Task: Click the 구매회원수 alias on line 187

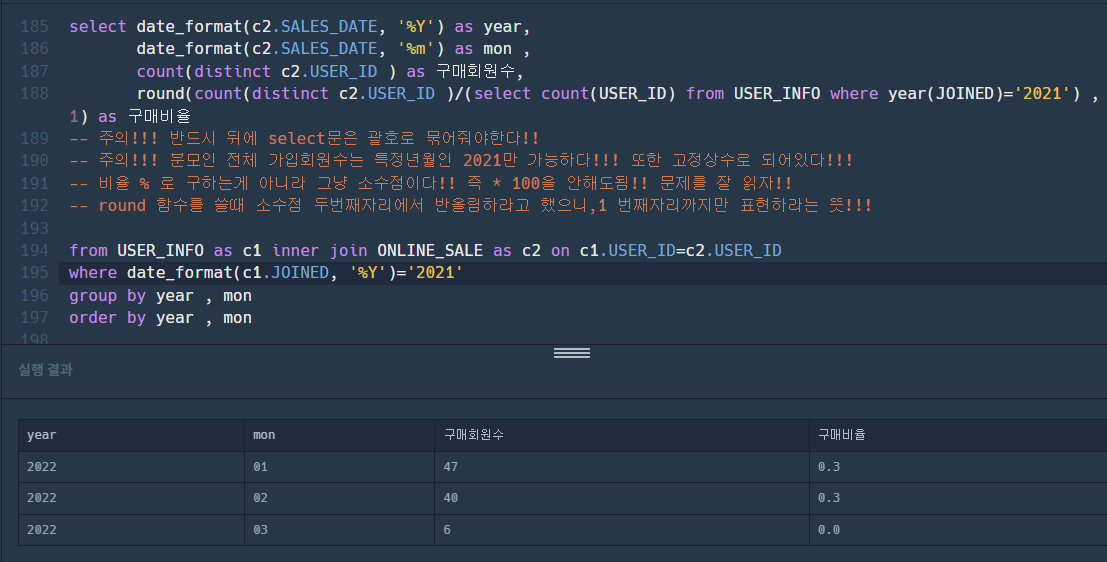Action: [x=475, y=71]
